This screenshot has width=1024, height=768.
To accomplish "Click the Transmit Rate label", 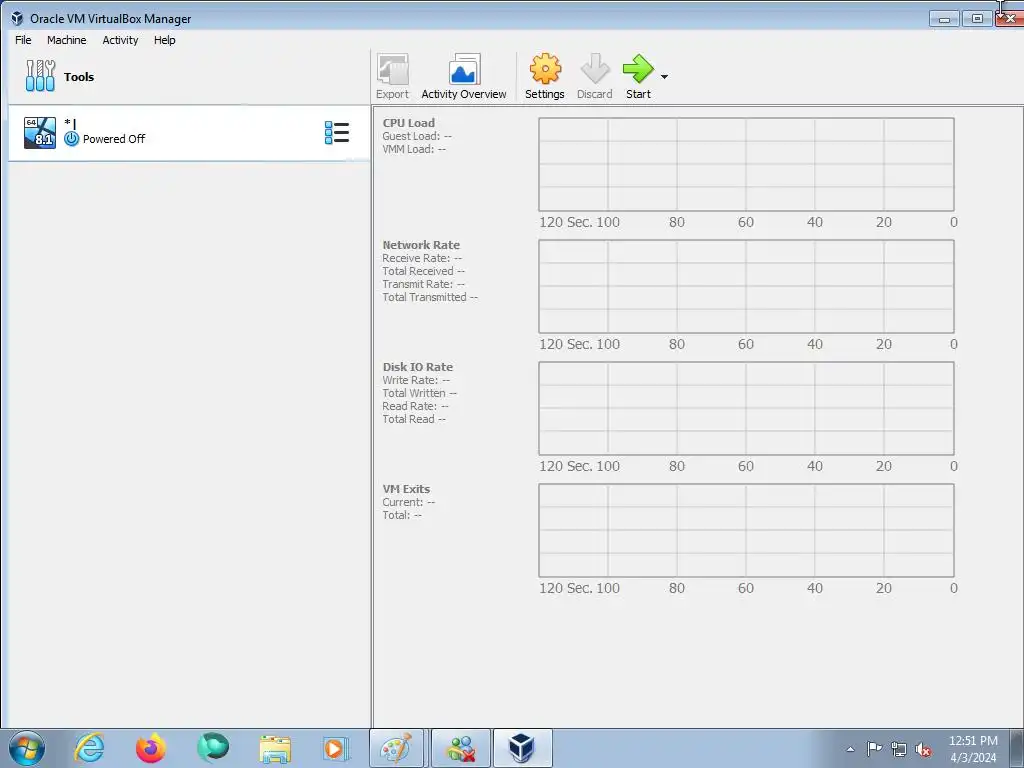I will pyautogui.click(x=424, y=284).
